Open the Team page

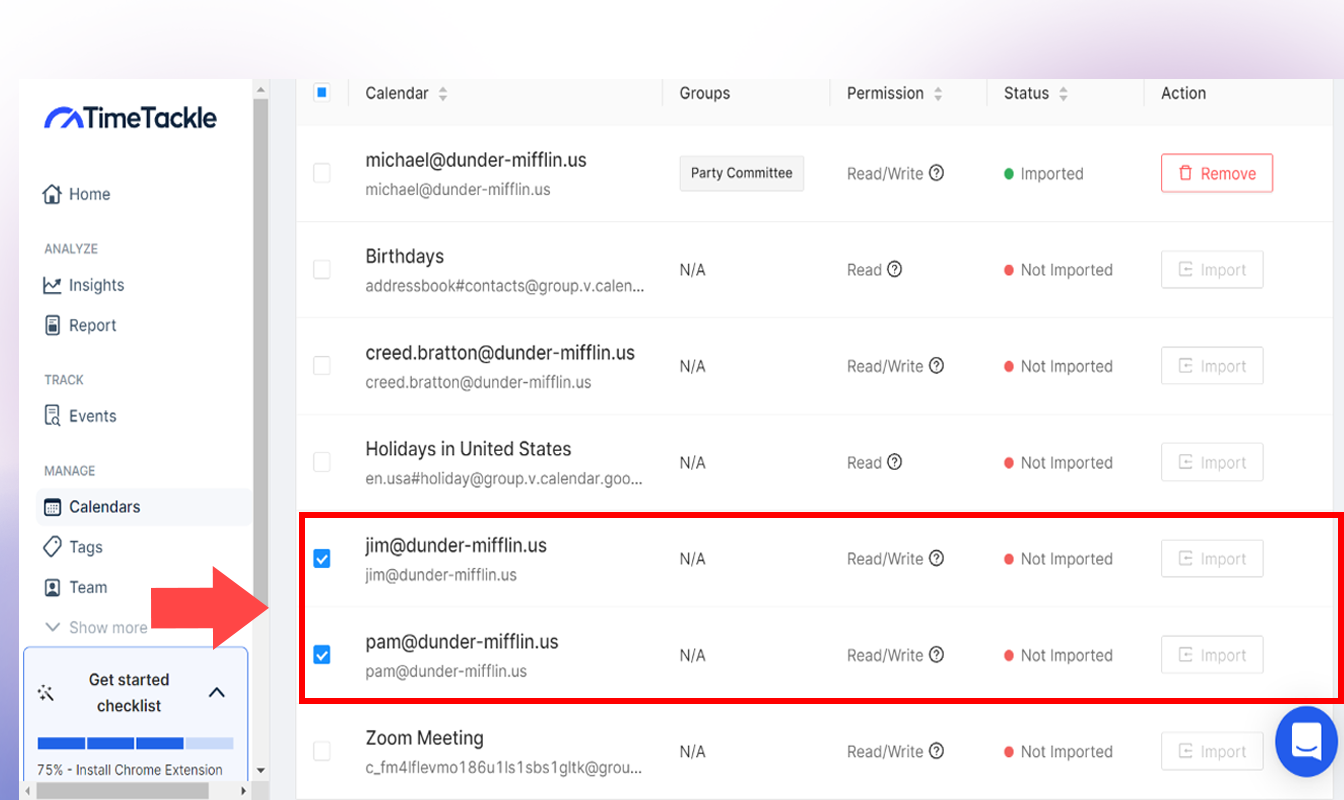pyautogui.click(x=75, y=587)
